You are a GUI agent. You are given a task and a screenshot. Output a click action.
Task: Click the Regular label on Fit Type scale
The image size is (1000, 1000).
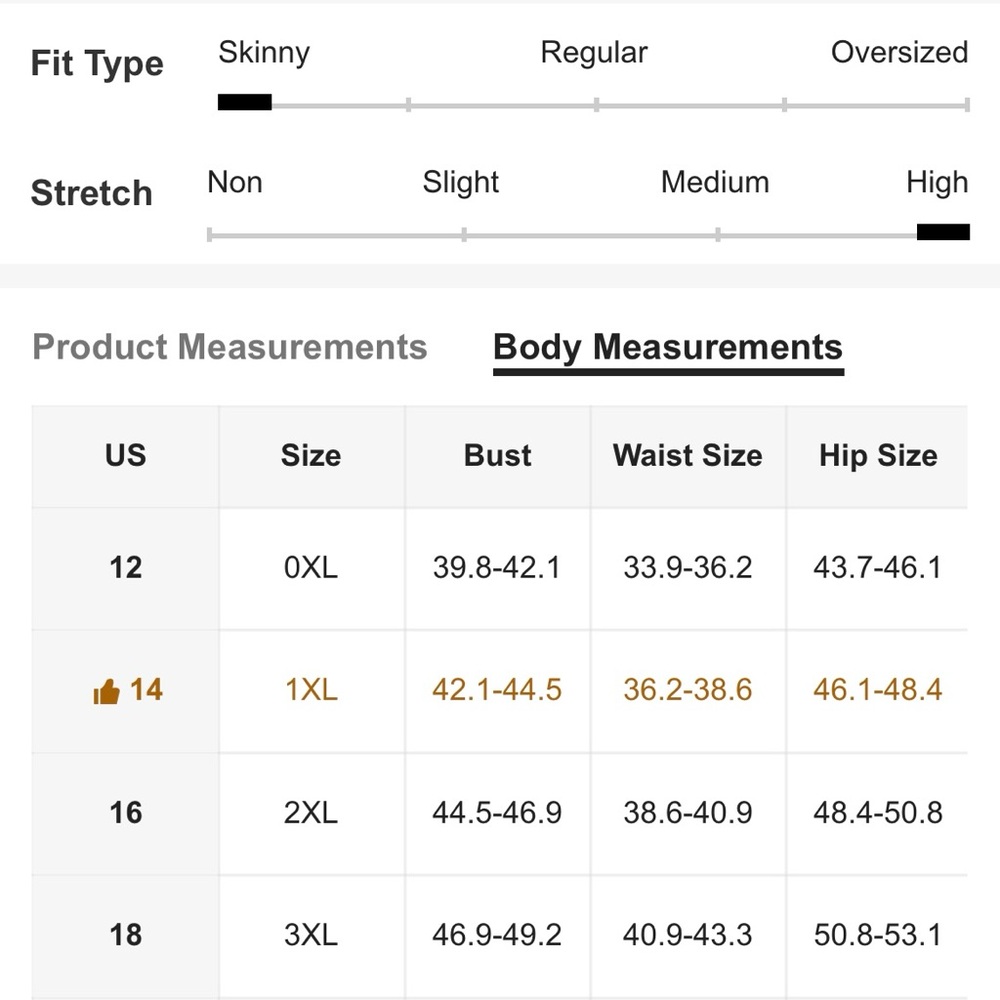tap(594, 53)
